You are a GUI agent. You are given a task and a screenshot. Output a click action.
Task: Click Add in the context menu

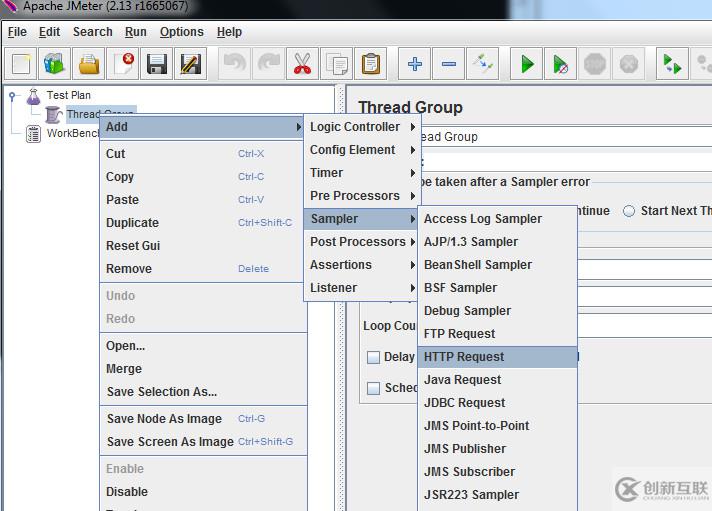[202, 127]
